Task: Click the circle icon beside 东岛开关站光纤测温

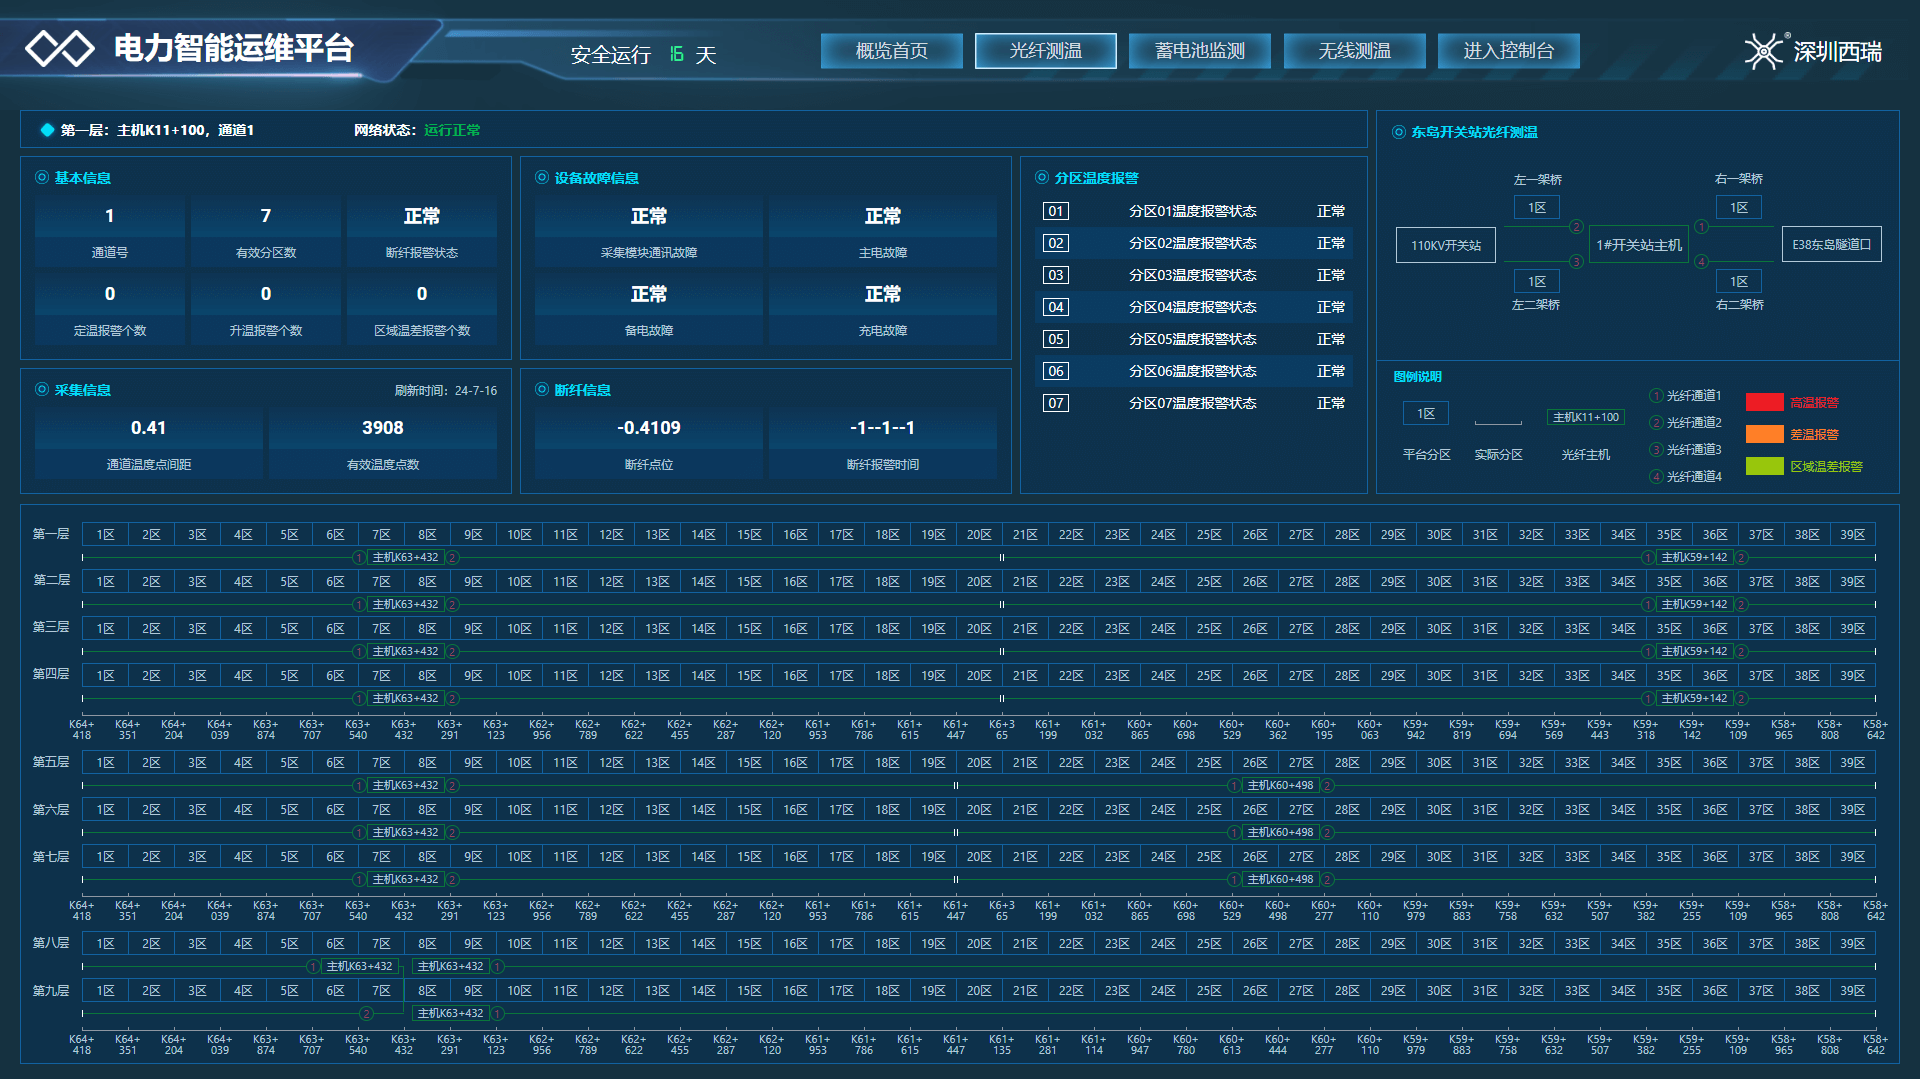Action: pos(1398,132)
